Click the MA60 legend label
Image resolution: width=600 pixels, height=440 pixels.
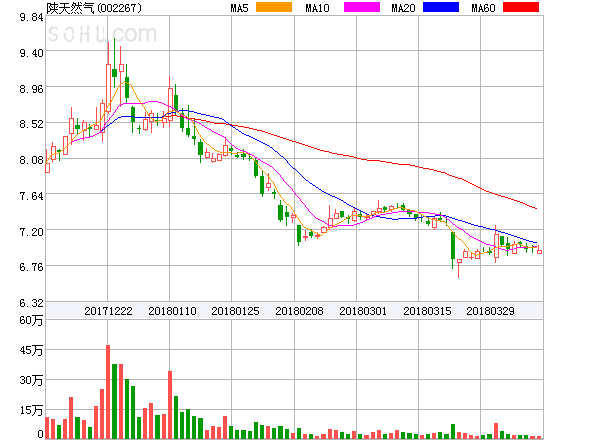point(483,8)
